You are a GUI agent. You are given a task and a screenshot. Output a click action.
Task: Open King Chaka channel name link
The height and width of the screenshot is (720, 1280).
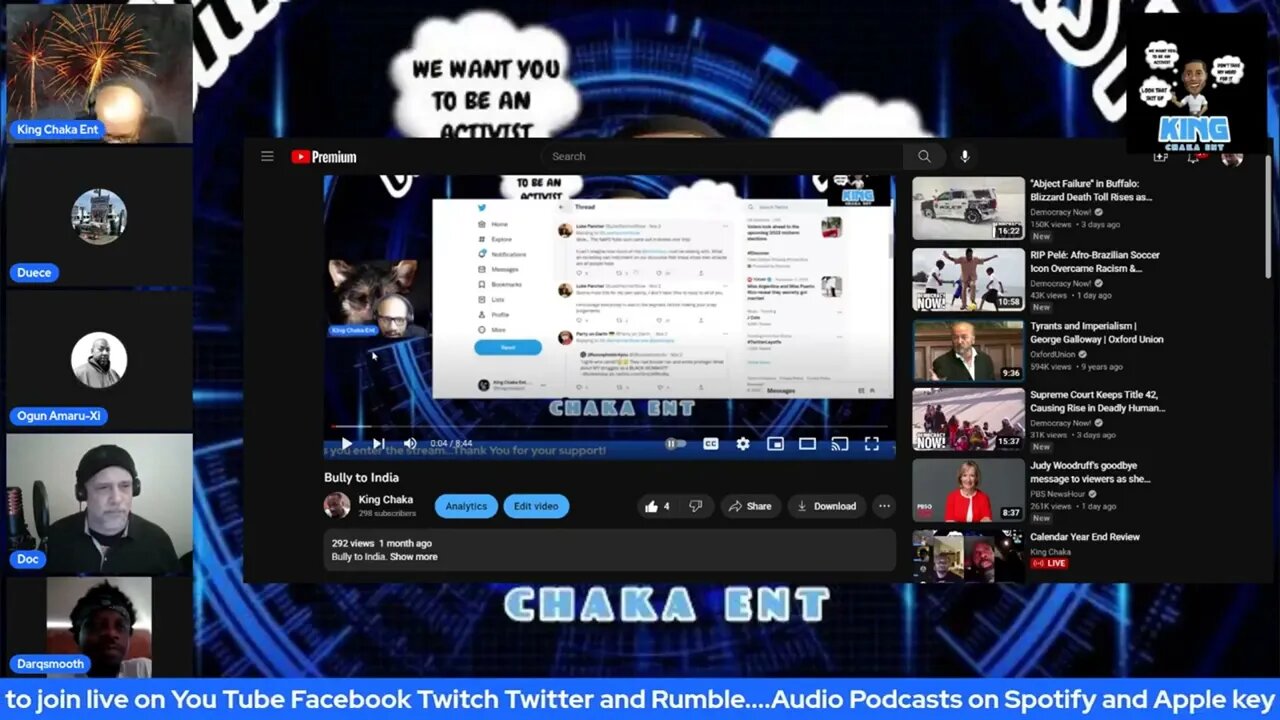pyautogui.click(x=386, y=500)
